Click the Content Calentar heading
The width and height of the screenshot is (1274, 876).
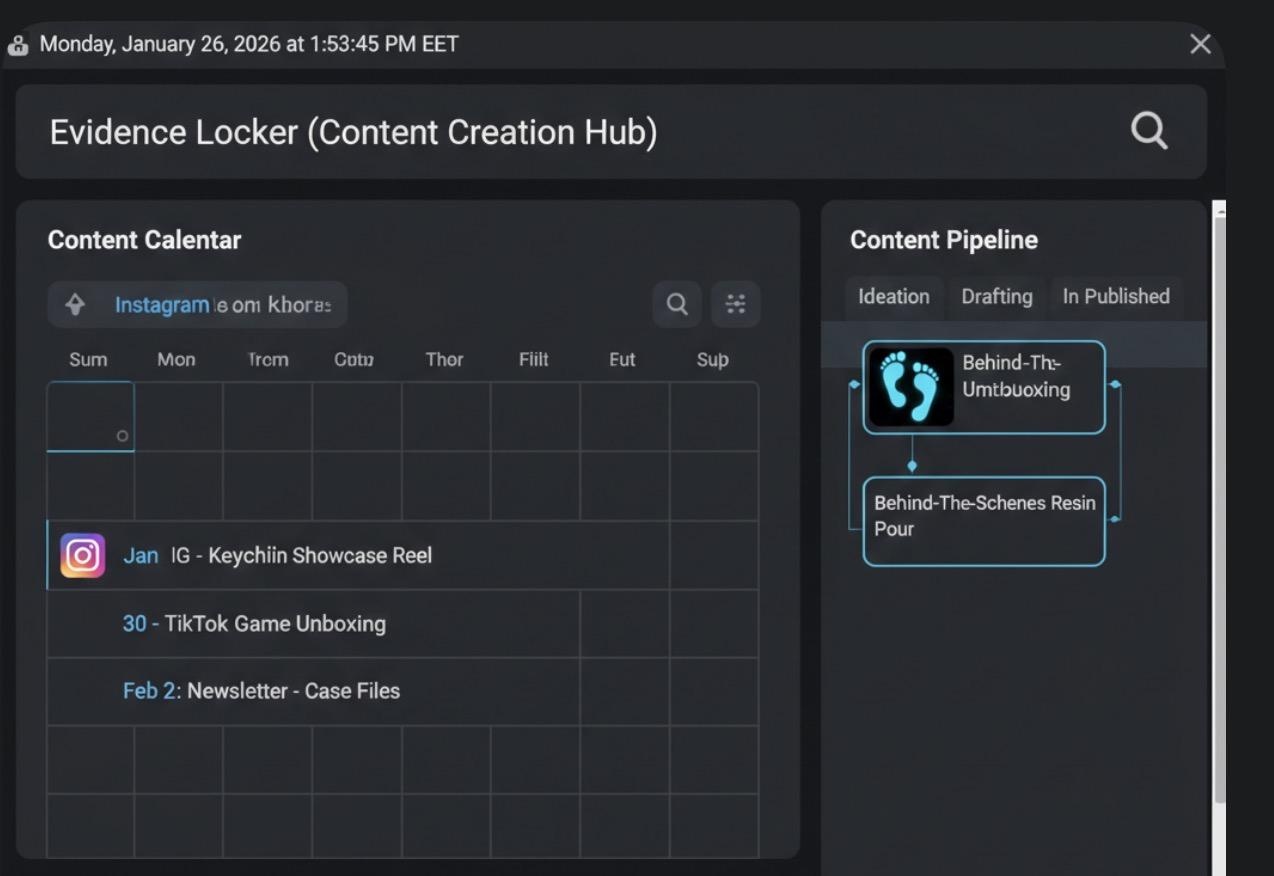(144, 240)
